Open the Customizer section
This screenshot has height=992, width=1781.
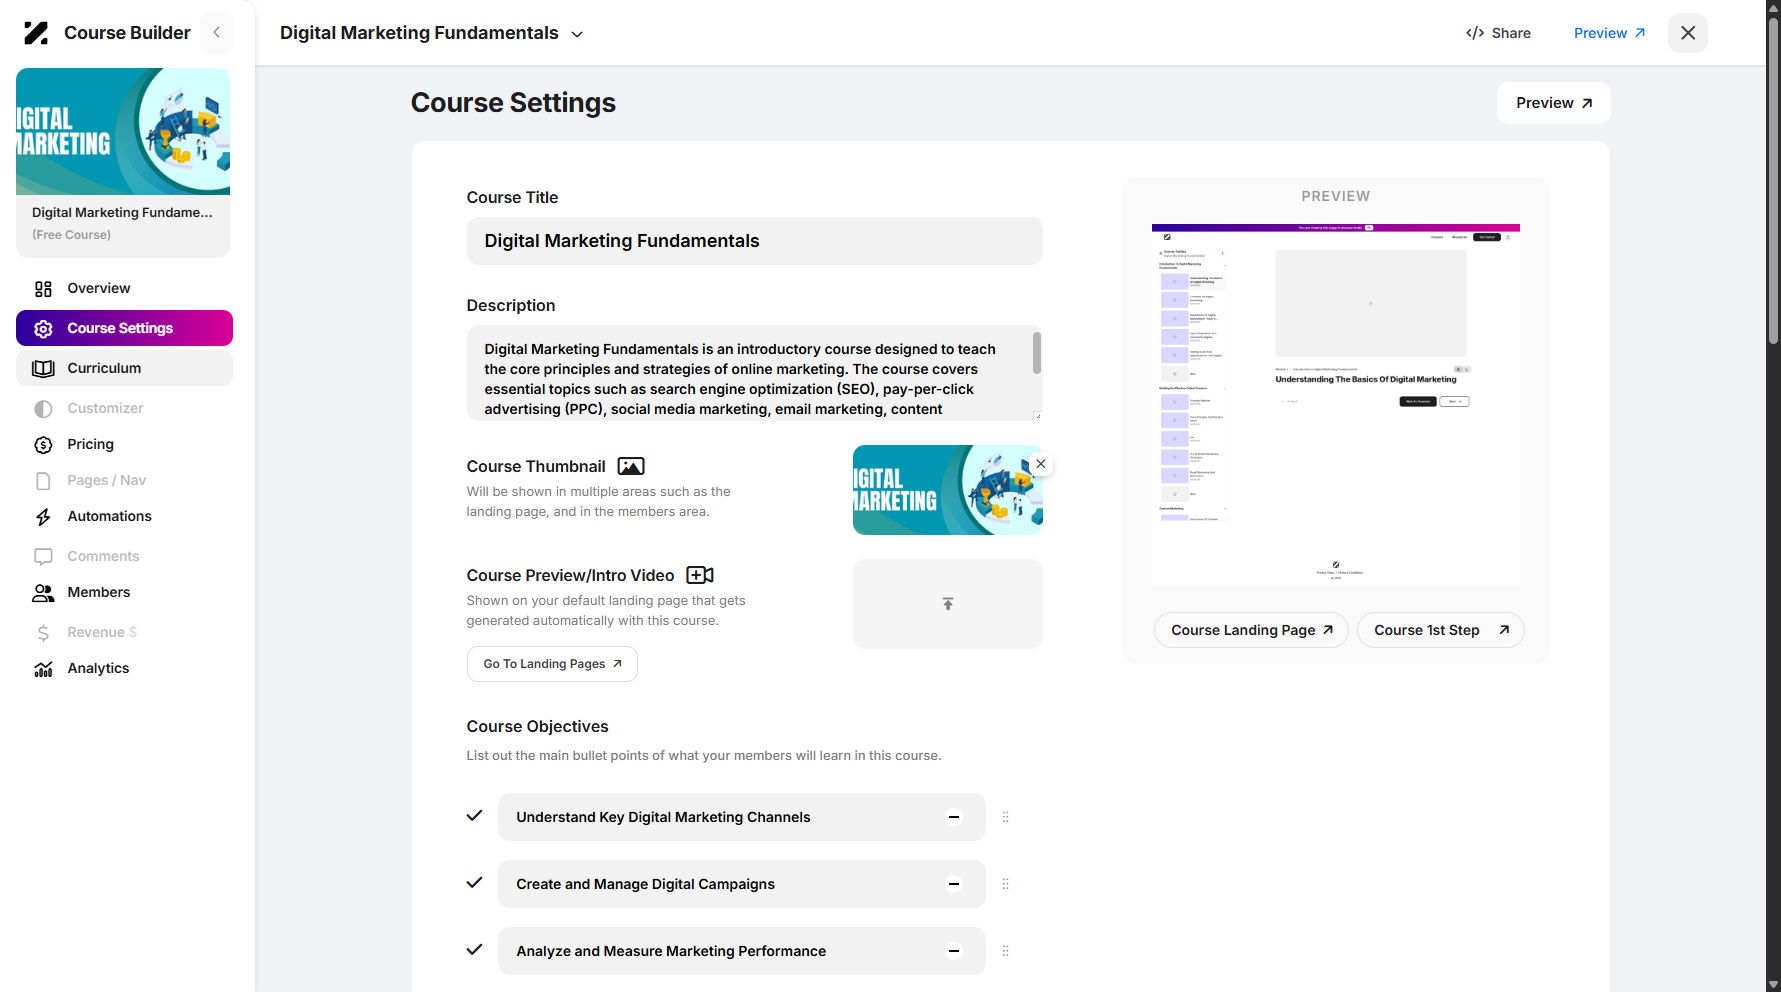[124, 408]
